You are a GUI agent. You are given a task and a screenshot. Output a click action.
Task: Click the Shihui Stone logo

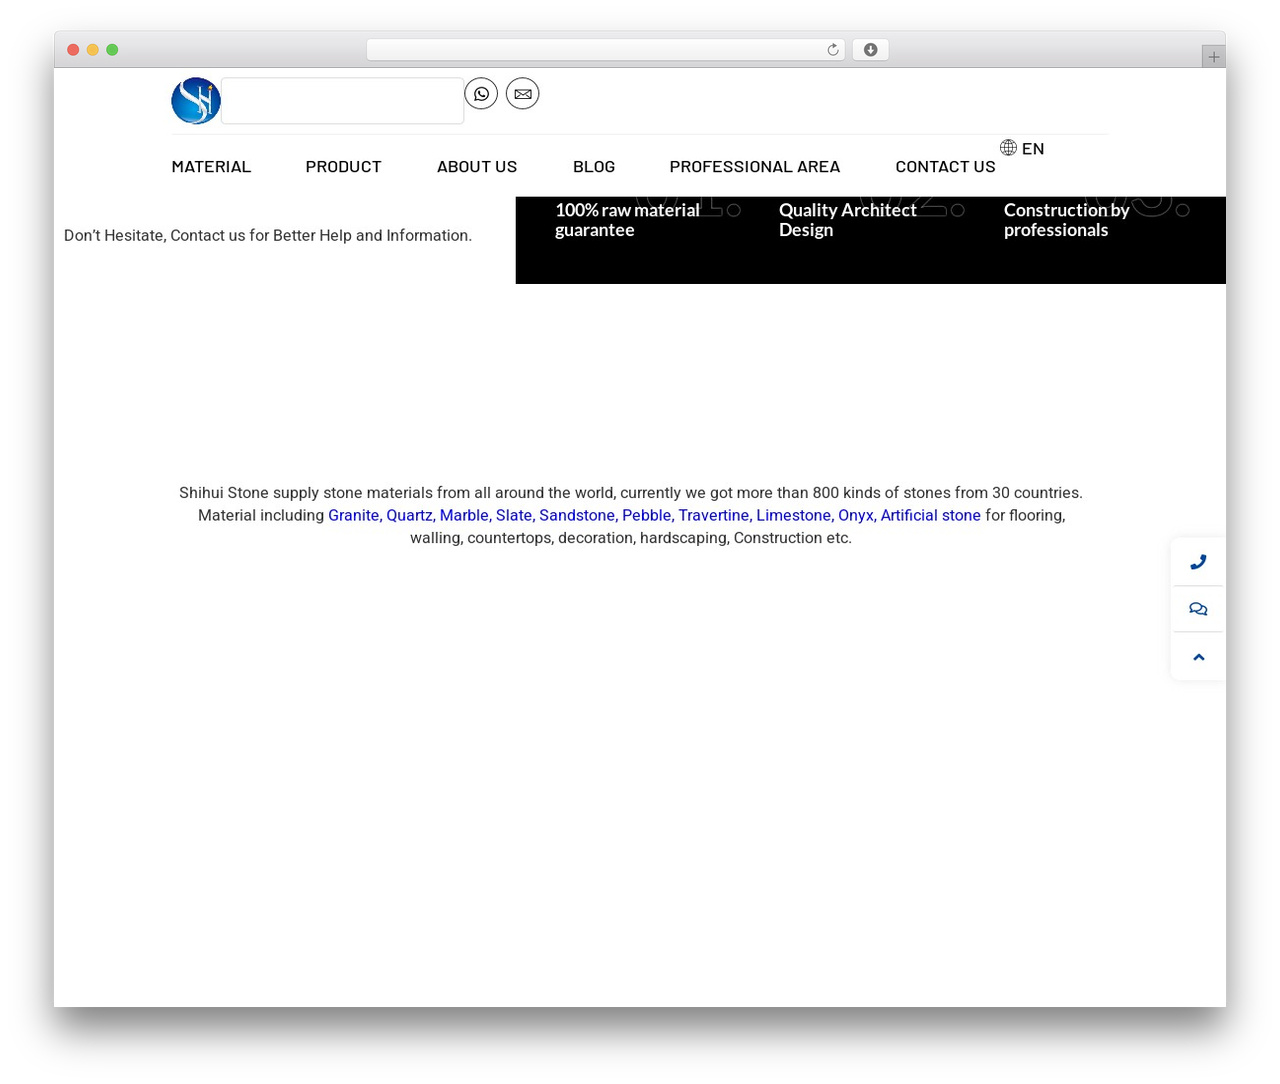point(196,101)
